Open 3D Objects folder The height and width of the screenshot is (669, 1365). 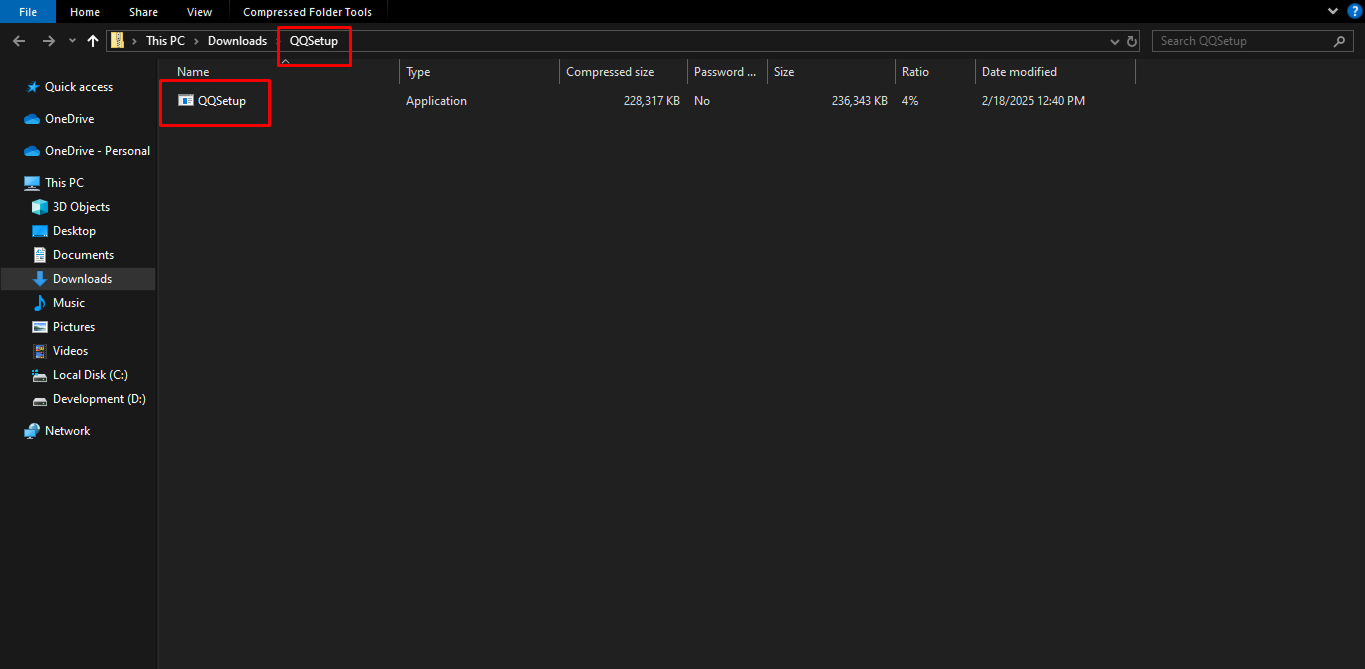[x=81, y=207]
